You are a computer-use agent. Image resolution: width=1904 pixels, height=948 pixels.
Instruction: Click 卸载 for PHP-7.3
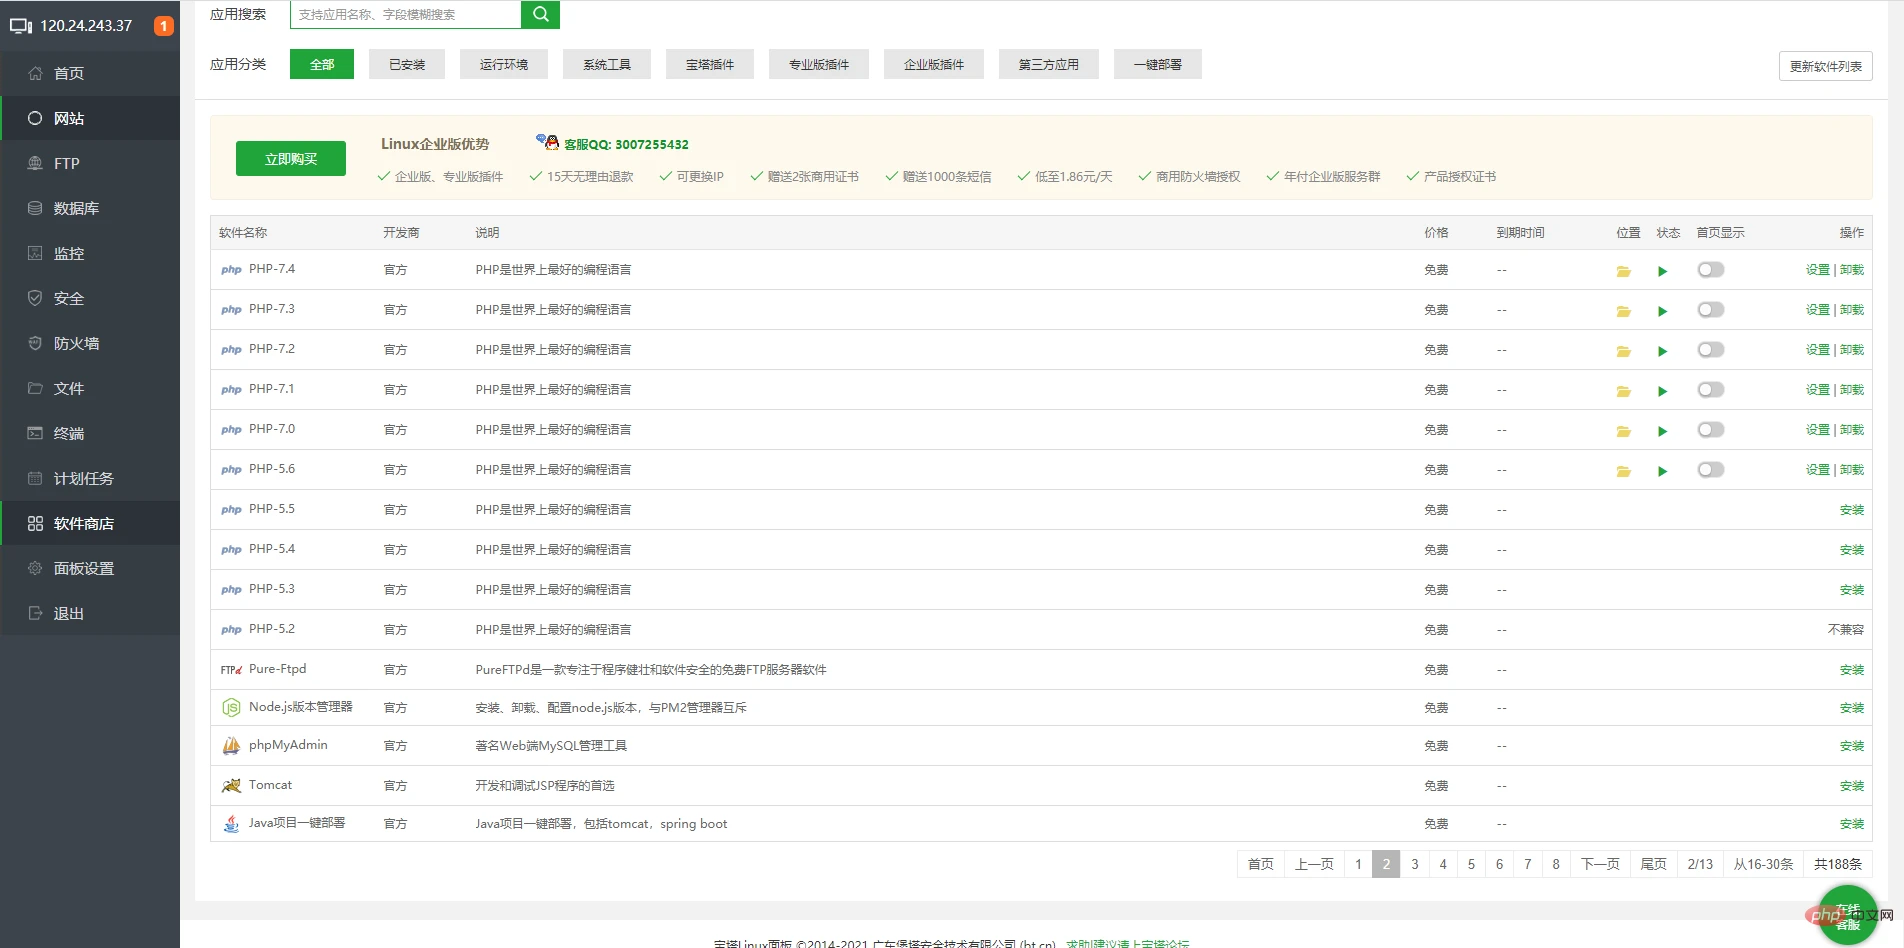(x=1852, y=310)
